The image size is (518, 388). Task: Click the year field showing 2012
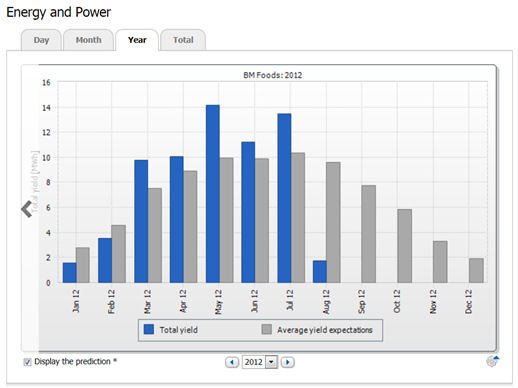(x=254, y=362)
